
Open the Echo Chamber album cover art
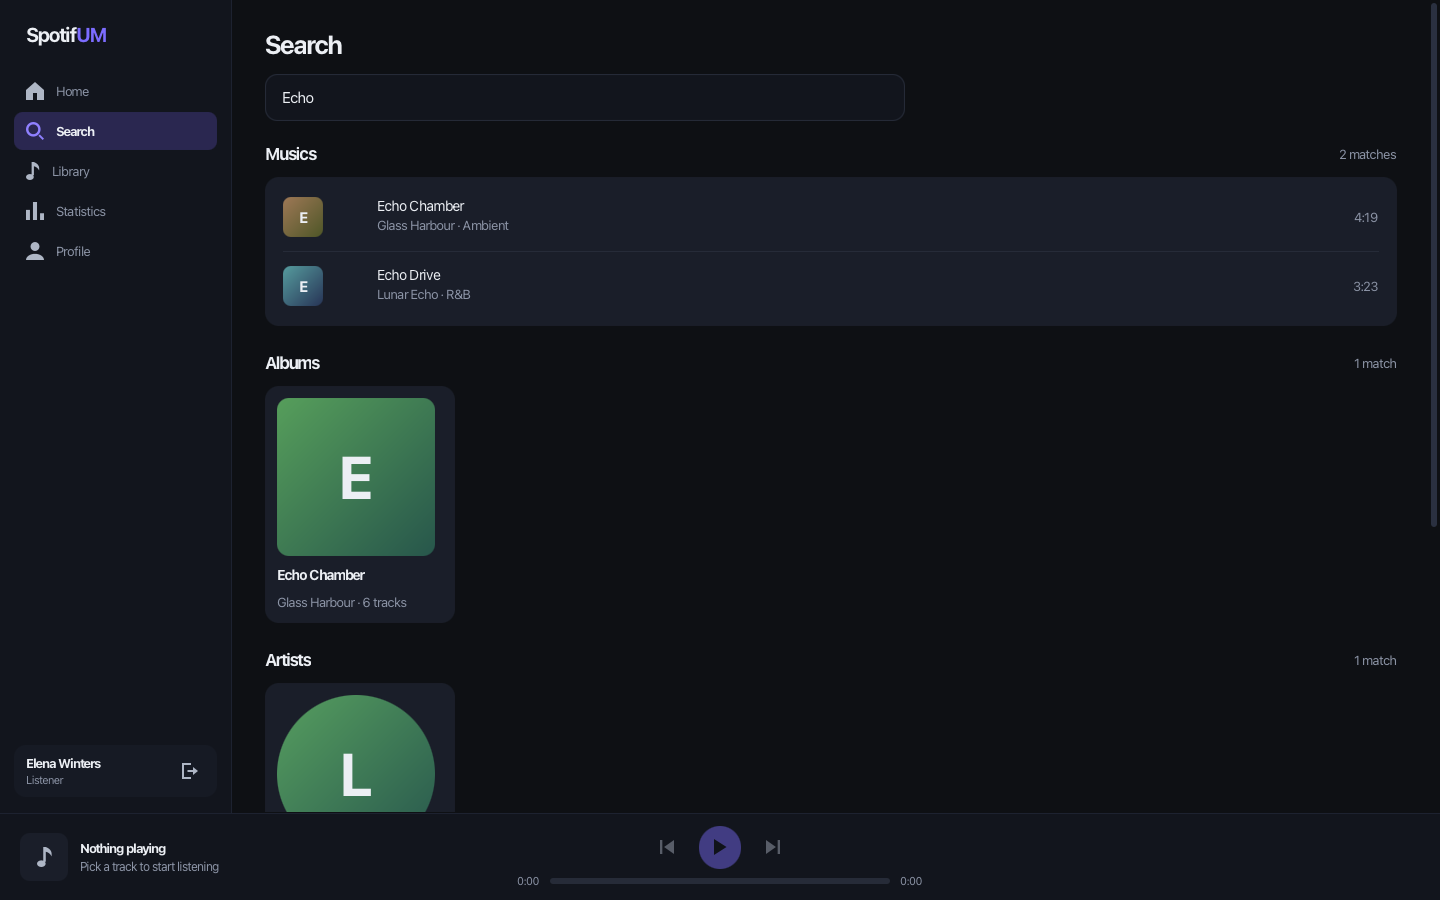point(356,477)
